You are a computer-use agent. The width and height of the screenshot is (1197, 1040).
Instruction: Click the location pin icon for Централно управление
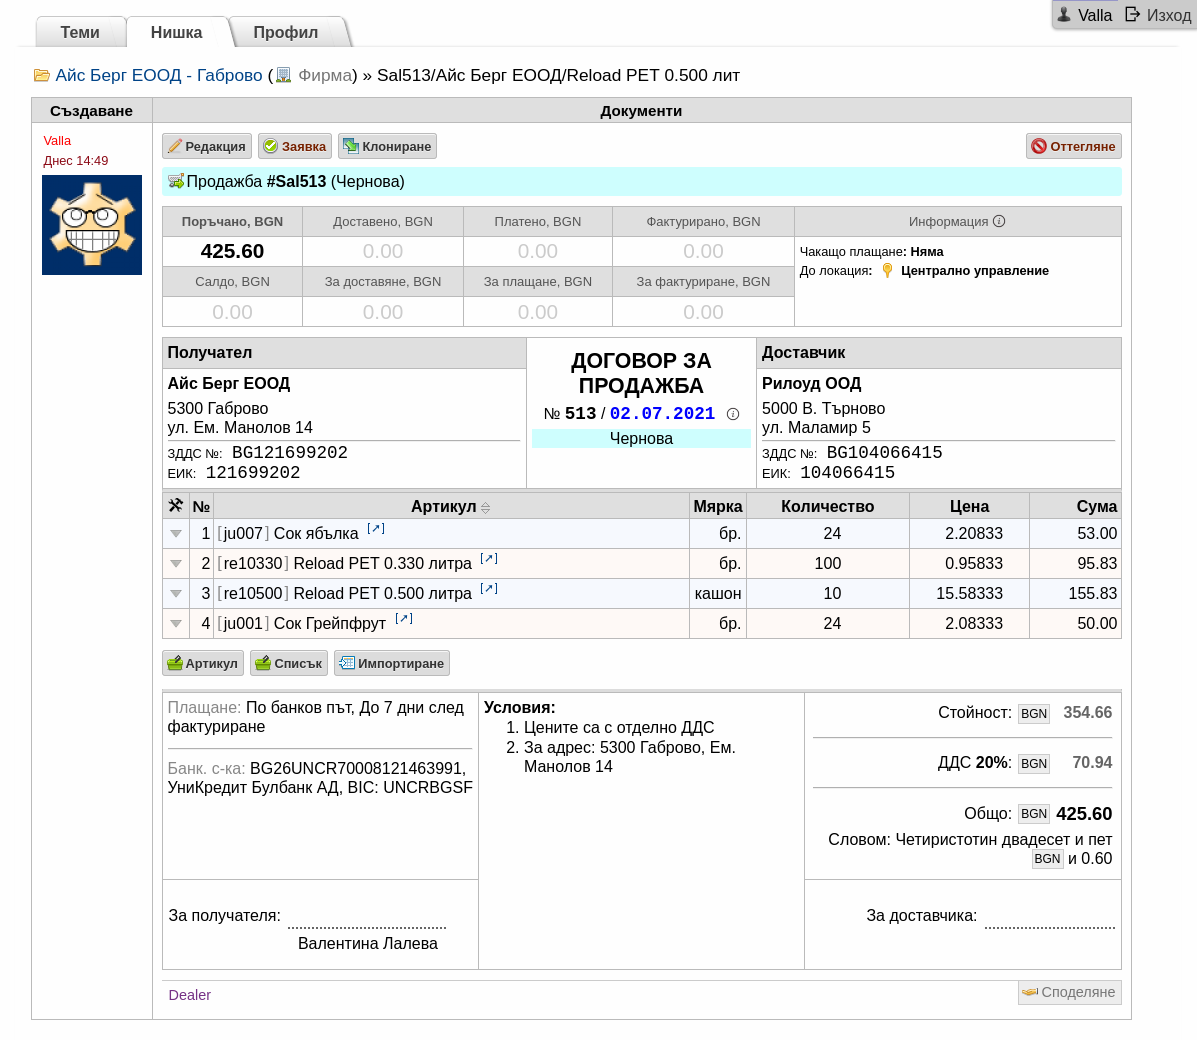pyautogui.click(x=887, y=270)
